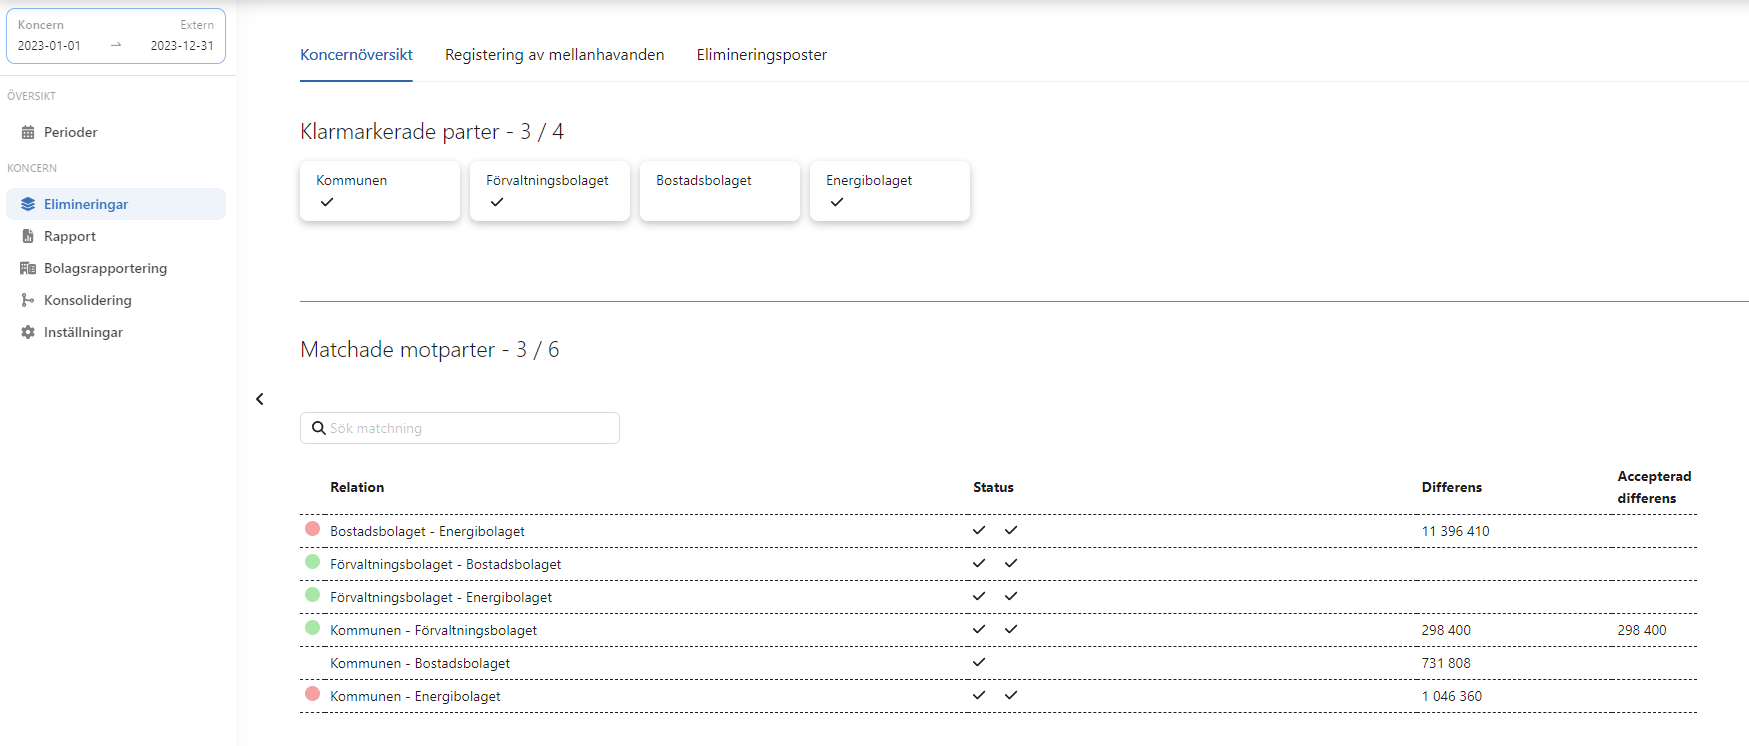Select the Bostadsbolaget party card

tap(720, 190)
